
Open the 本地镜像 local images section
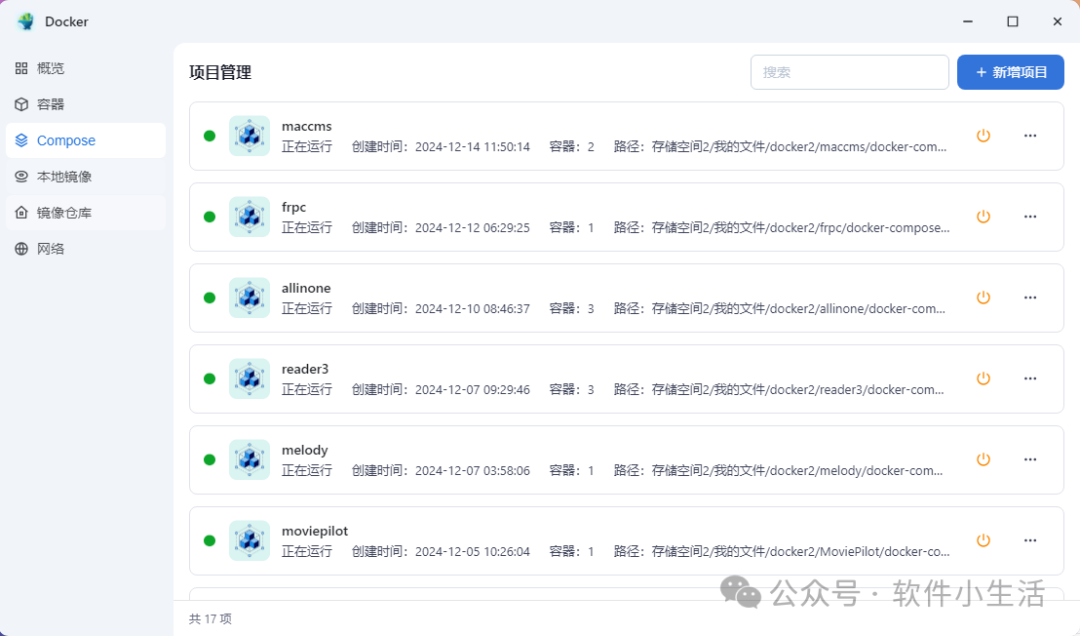tap(85, 176)
